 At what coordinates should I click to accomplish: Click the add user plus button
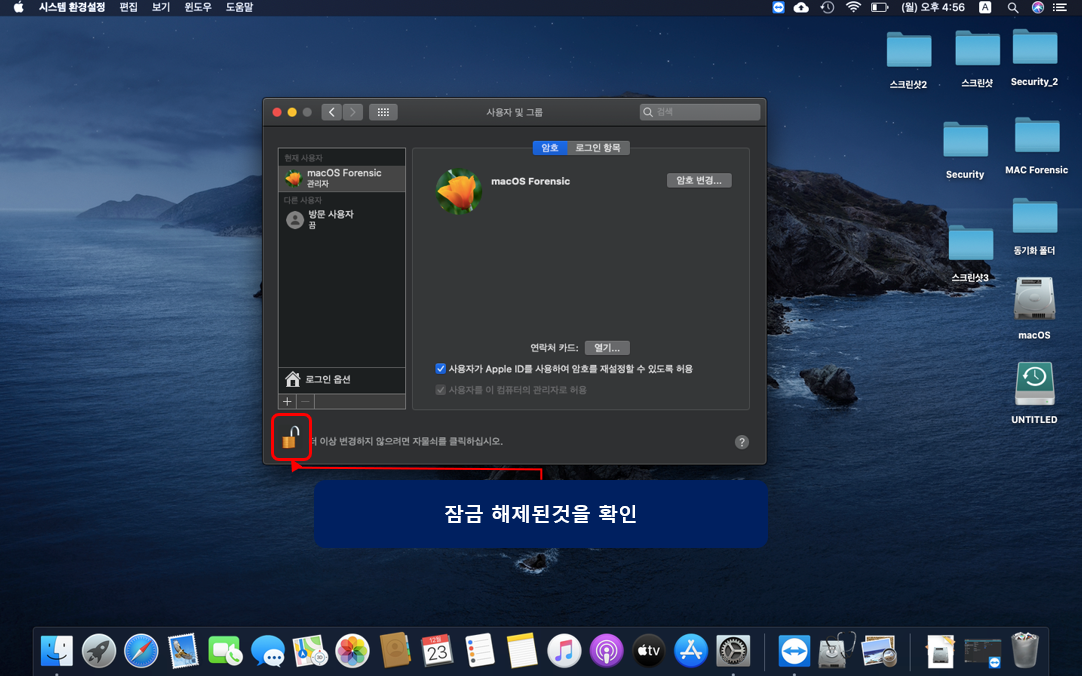point(287,401)
